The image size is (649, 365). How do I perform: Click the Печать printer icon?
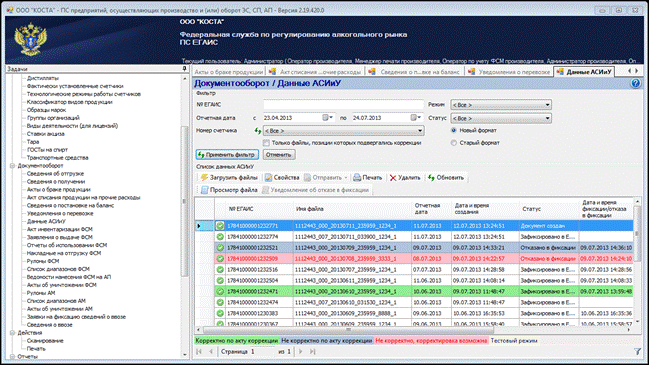[357, 178]
